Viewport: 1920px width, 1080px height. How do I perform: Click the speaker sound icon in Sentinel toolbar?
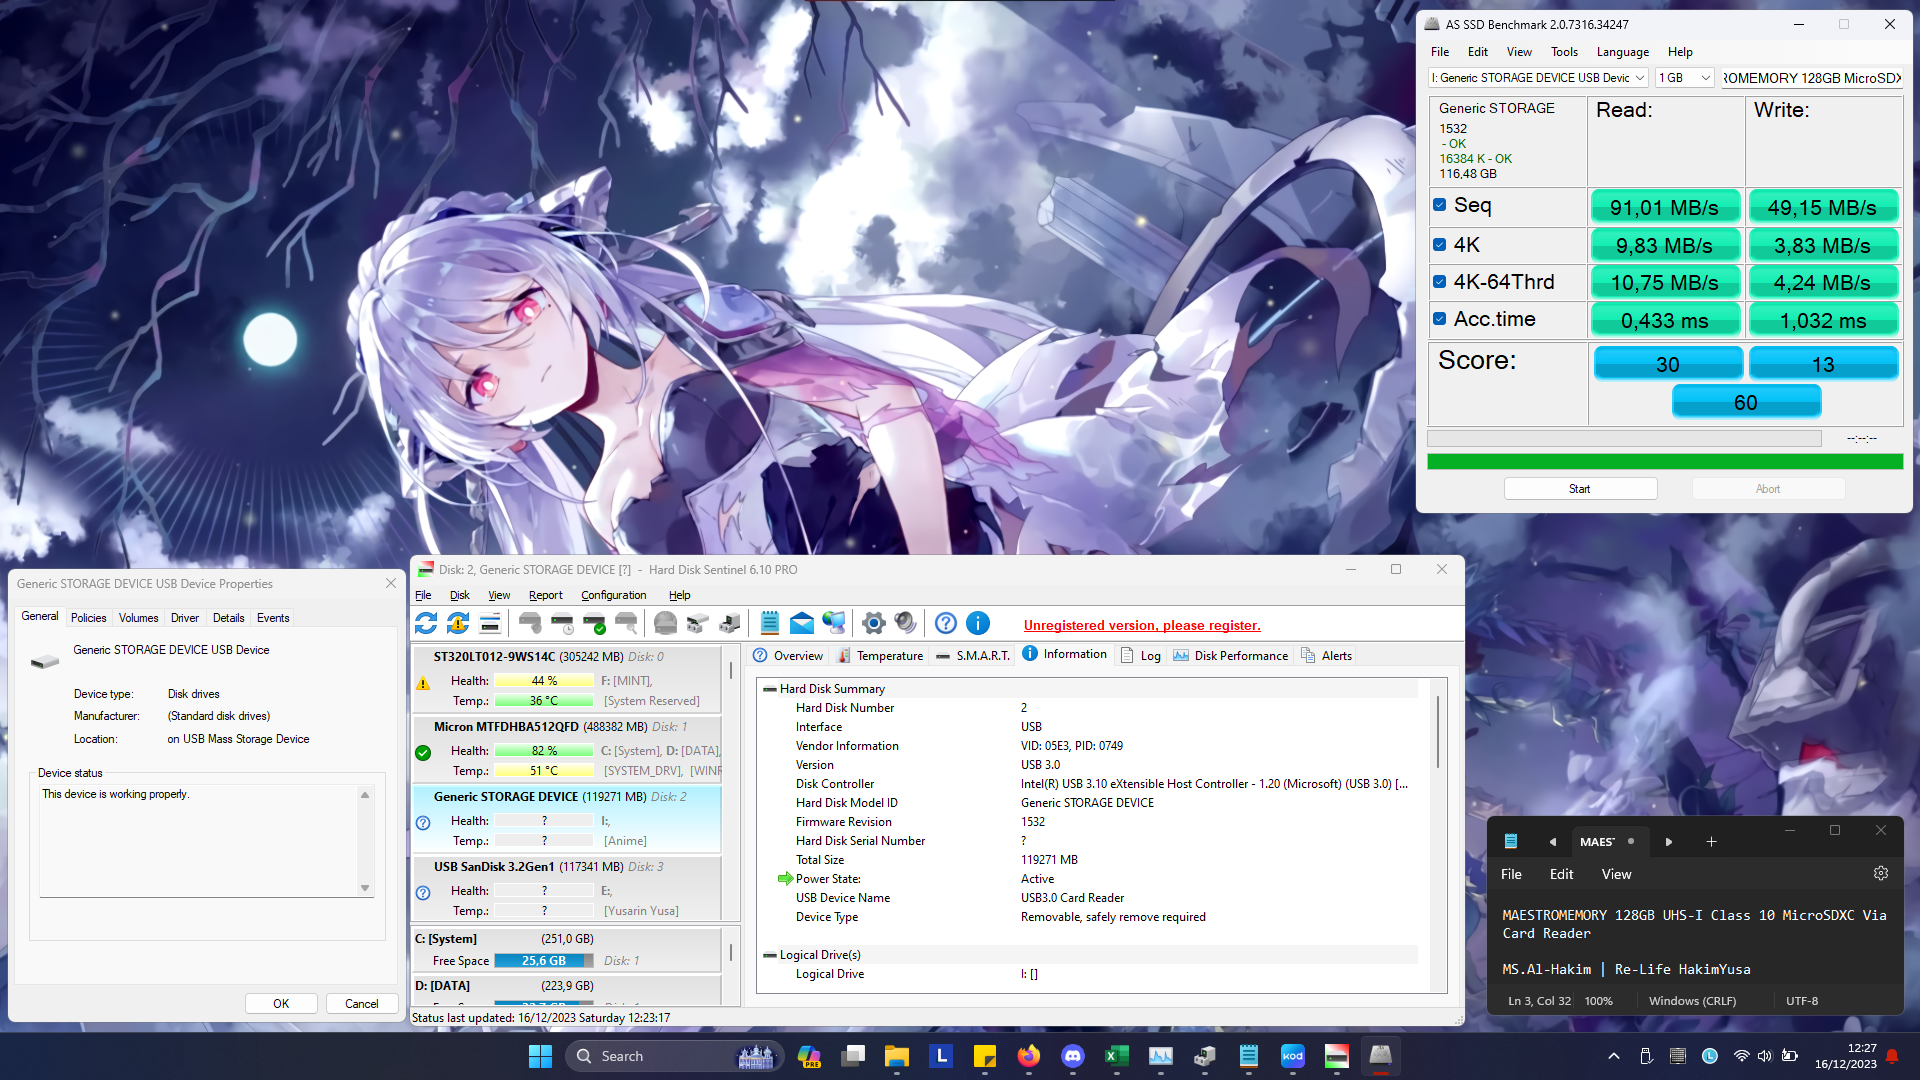click(x=906, y=624)
